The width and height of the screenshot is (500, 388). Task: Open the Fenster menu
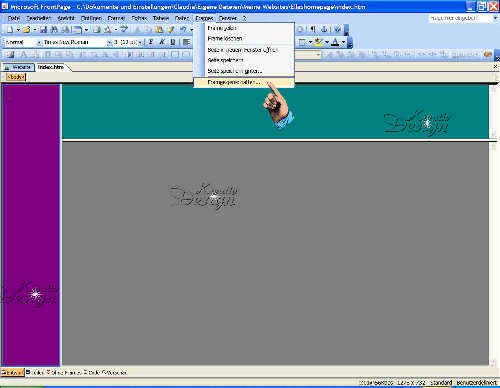(x=228, y=18)
